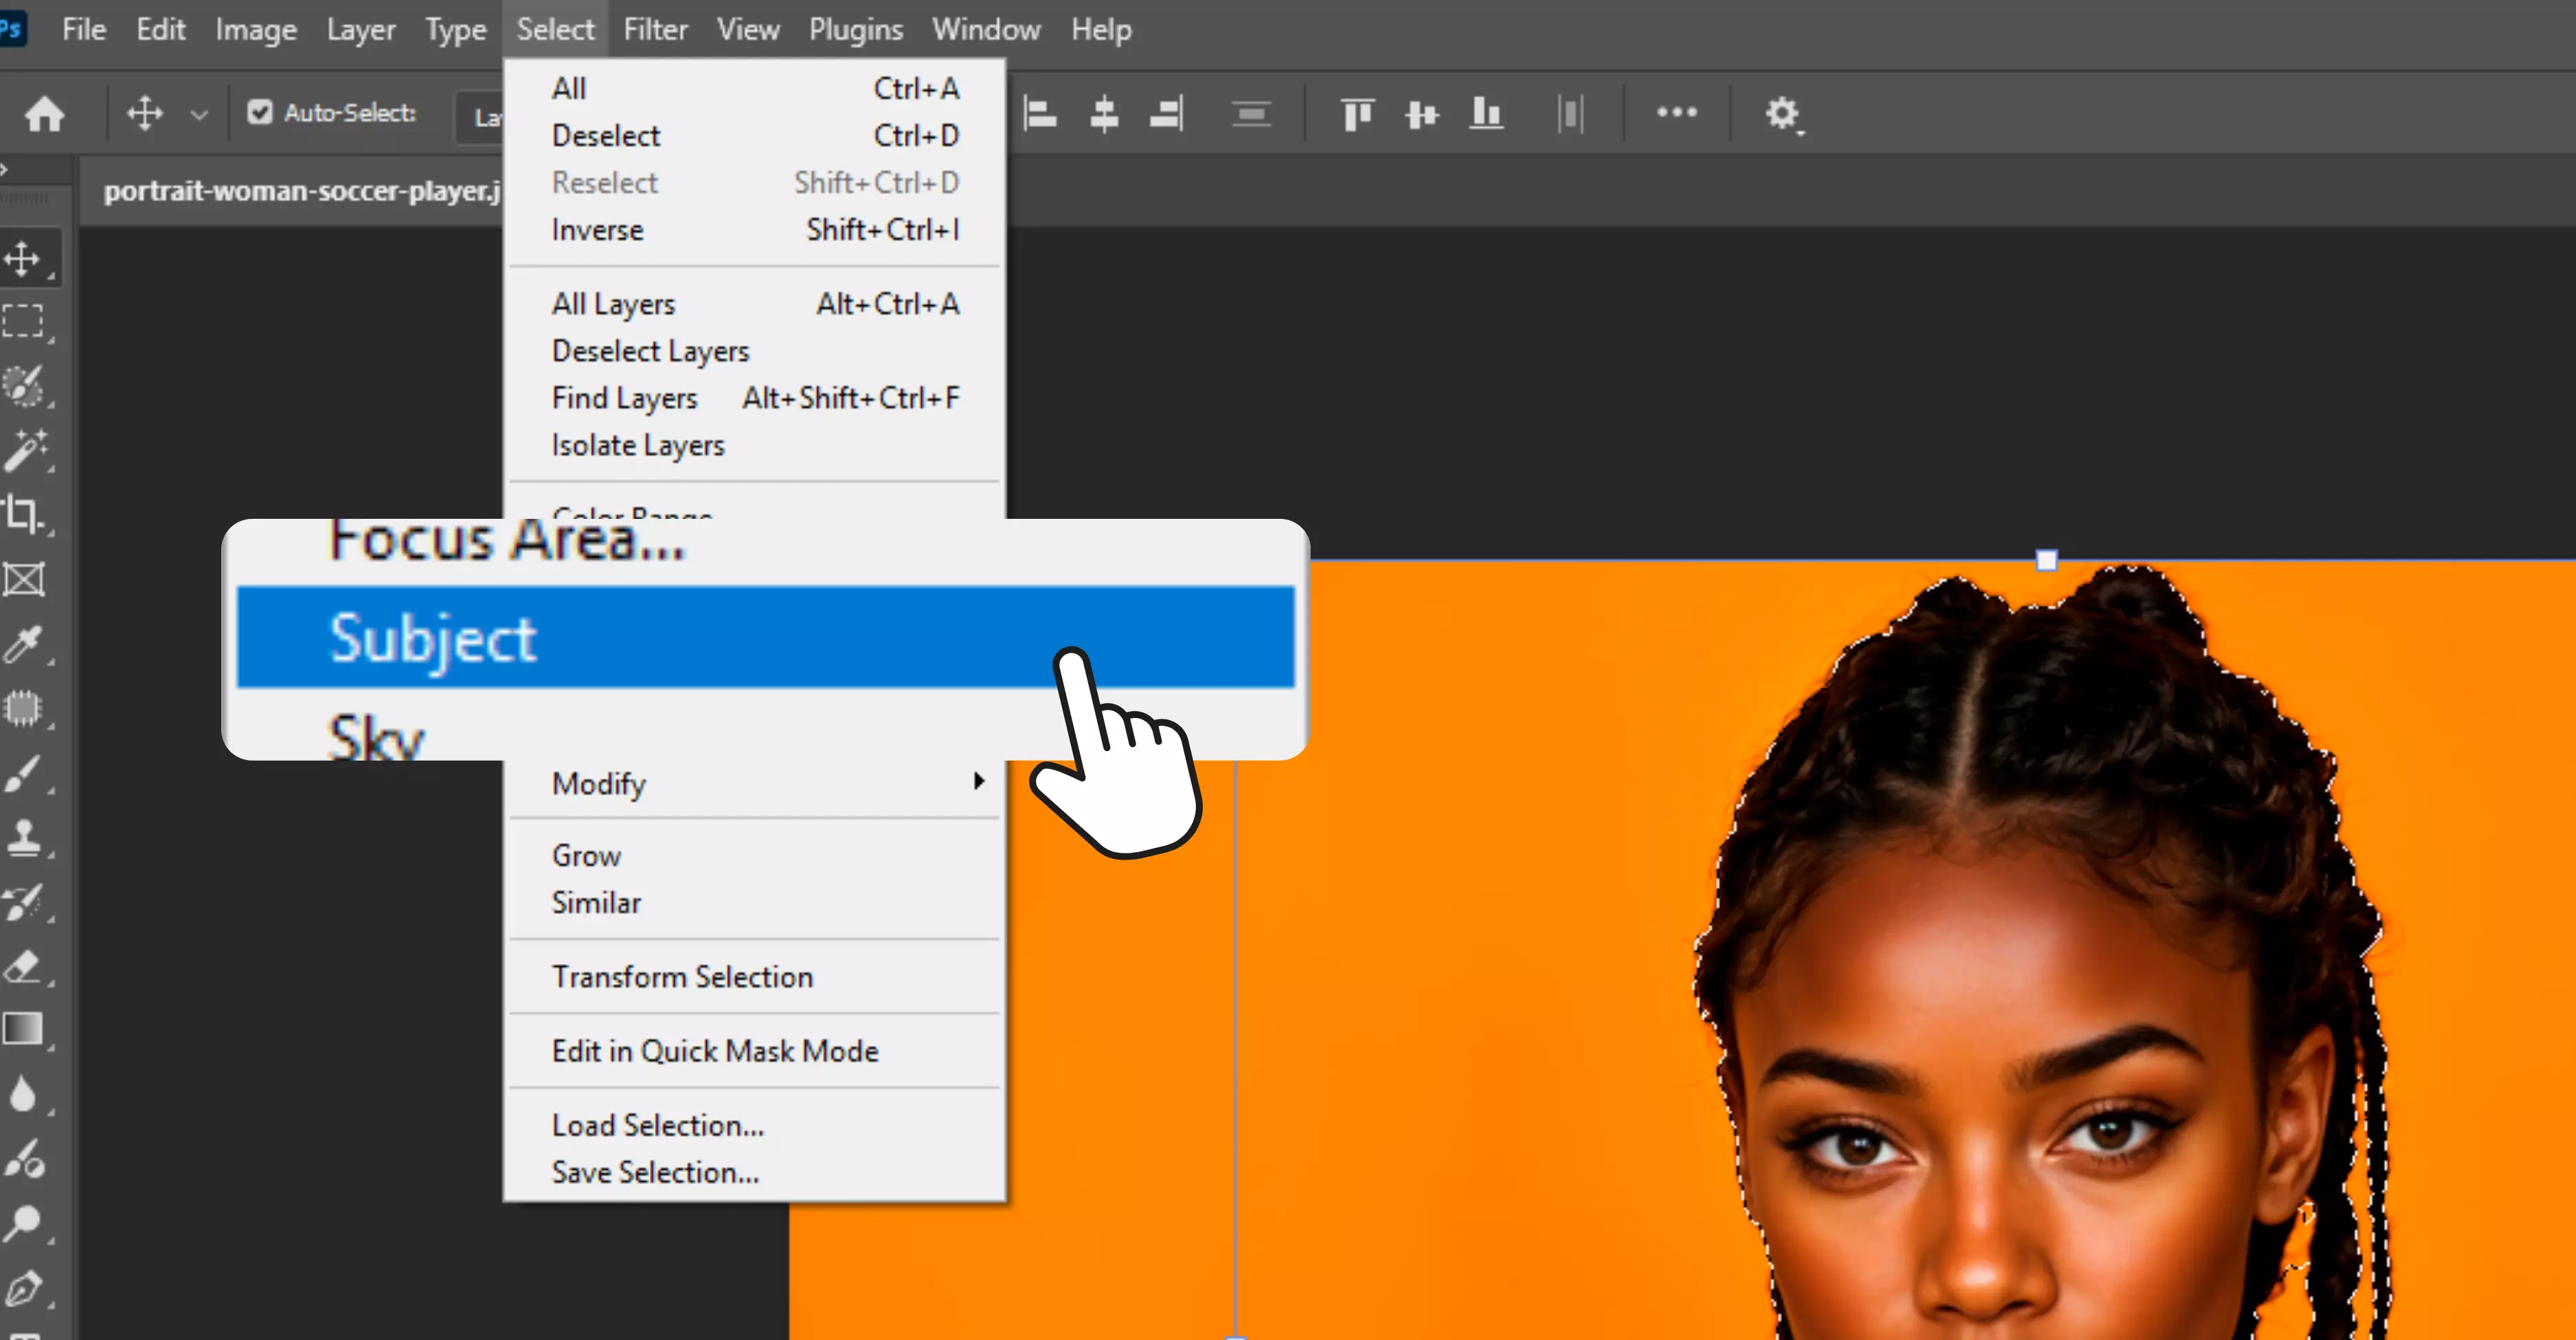Open the alignment settings gear

click(1781, 113)
